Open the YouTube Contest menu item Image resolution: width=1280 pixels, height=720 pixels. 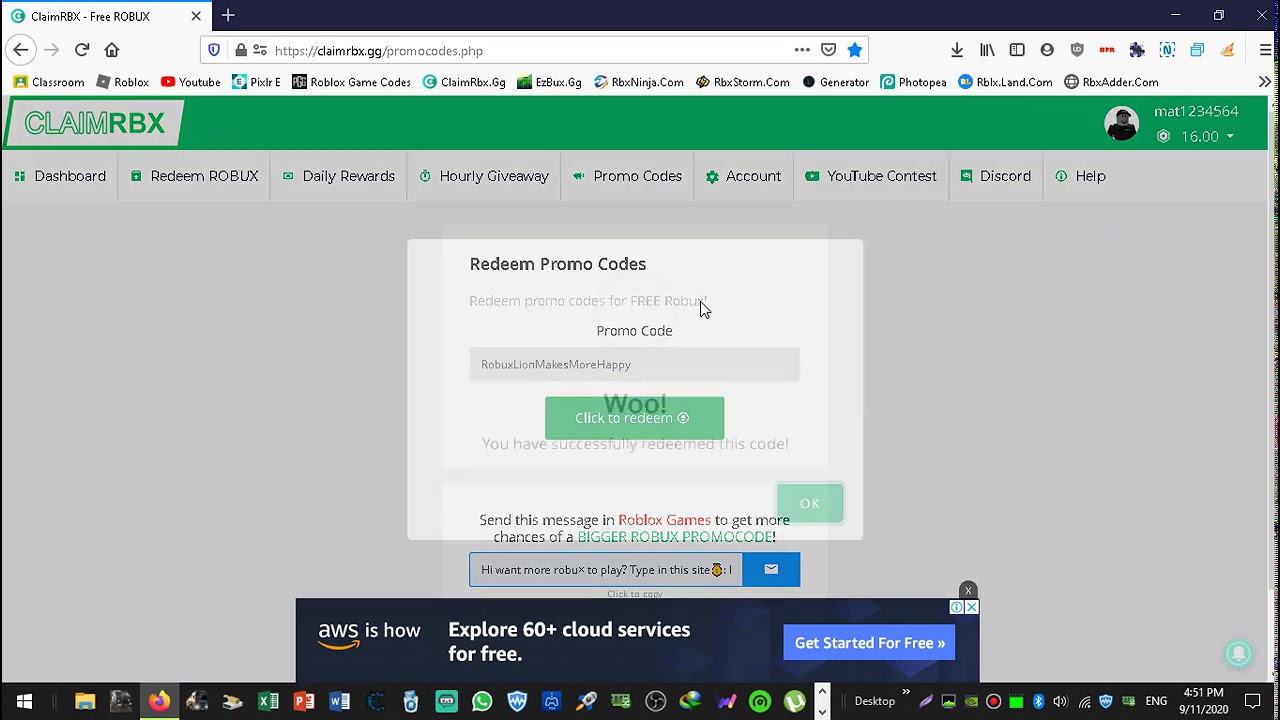871,176
